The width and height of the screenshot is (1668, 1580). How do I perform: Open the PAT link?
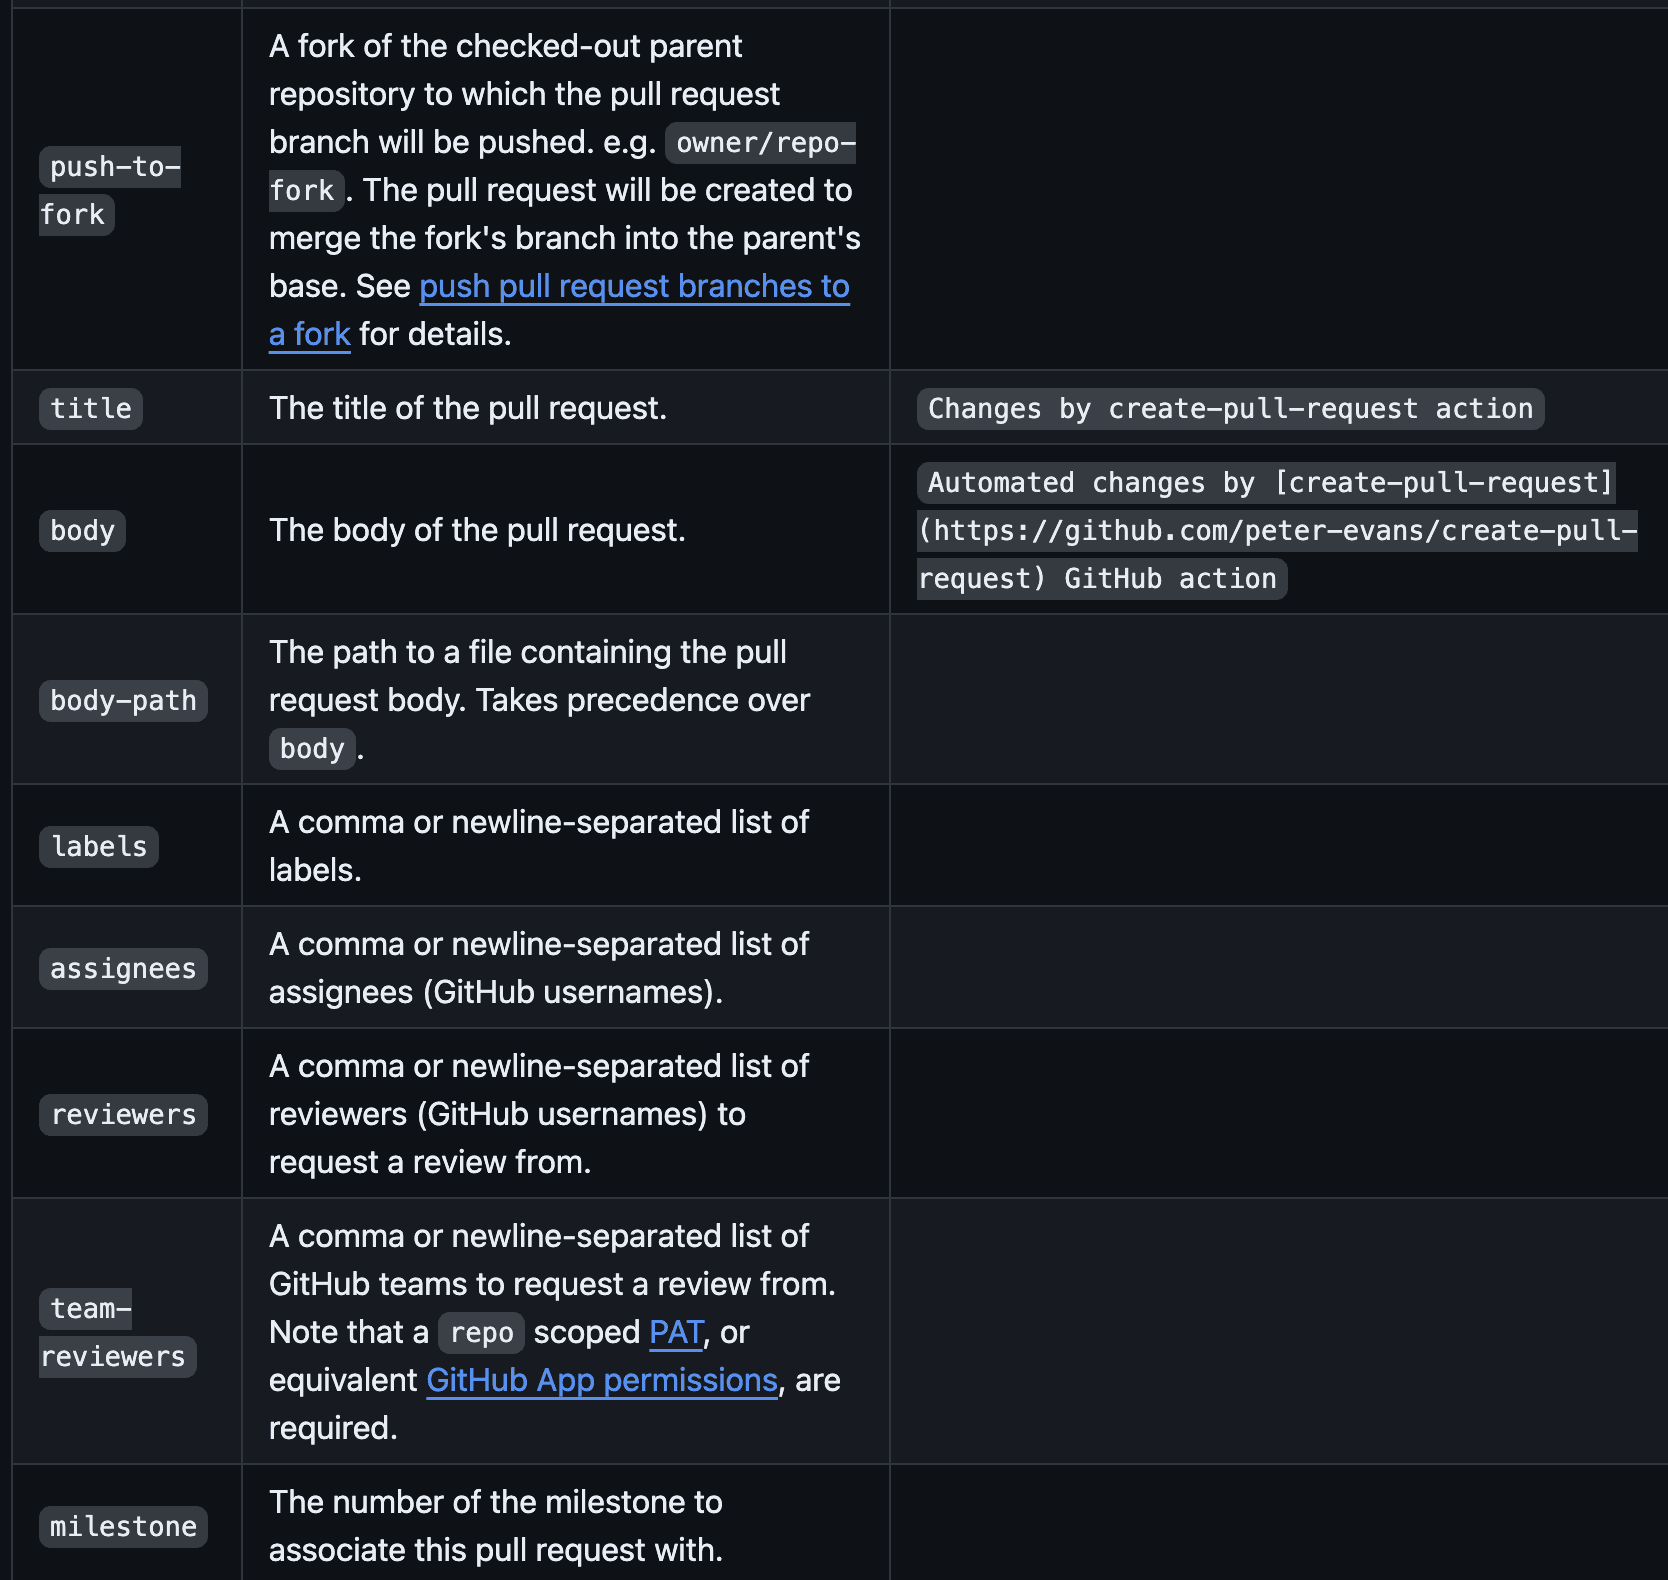[x=676, y=1333]
